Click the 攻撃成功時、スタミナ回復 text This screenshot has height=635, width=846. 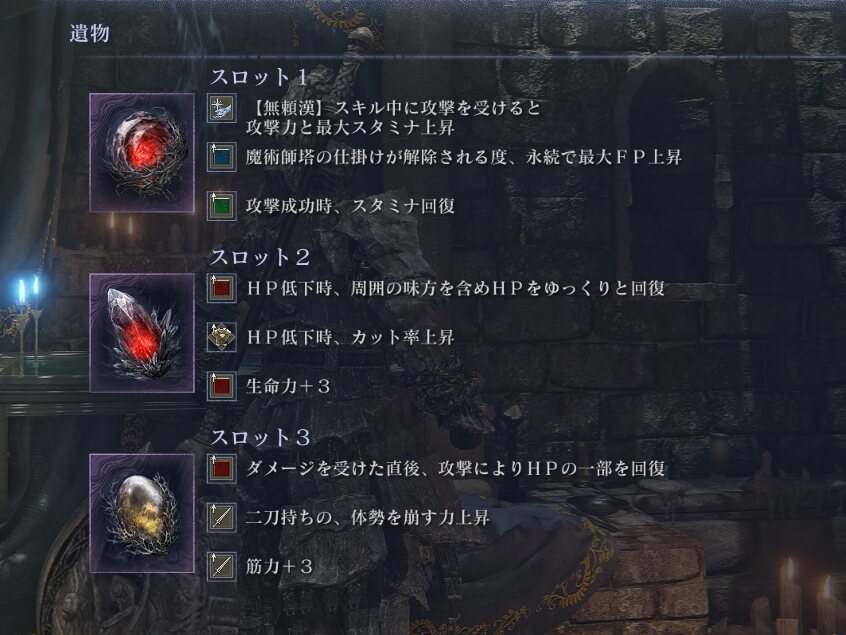point(350,206)
